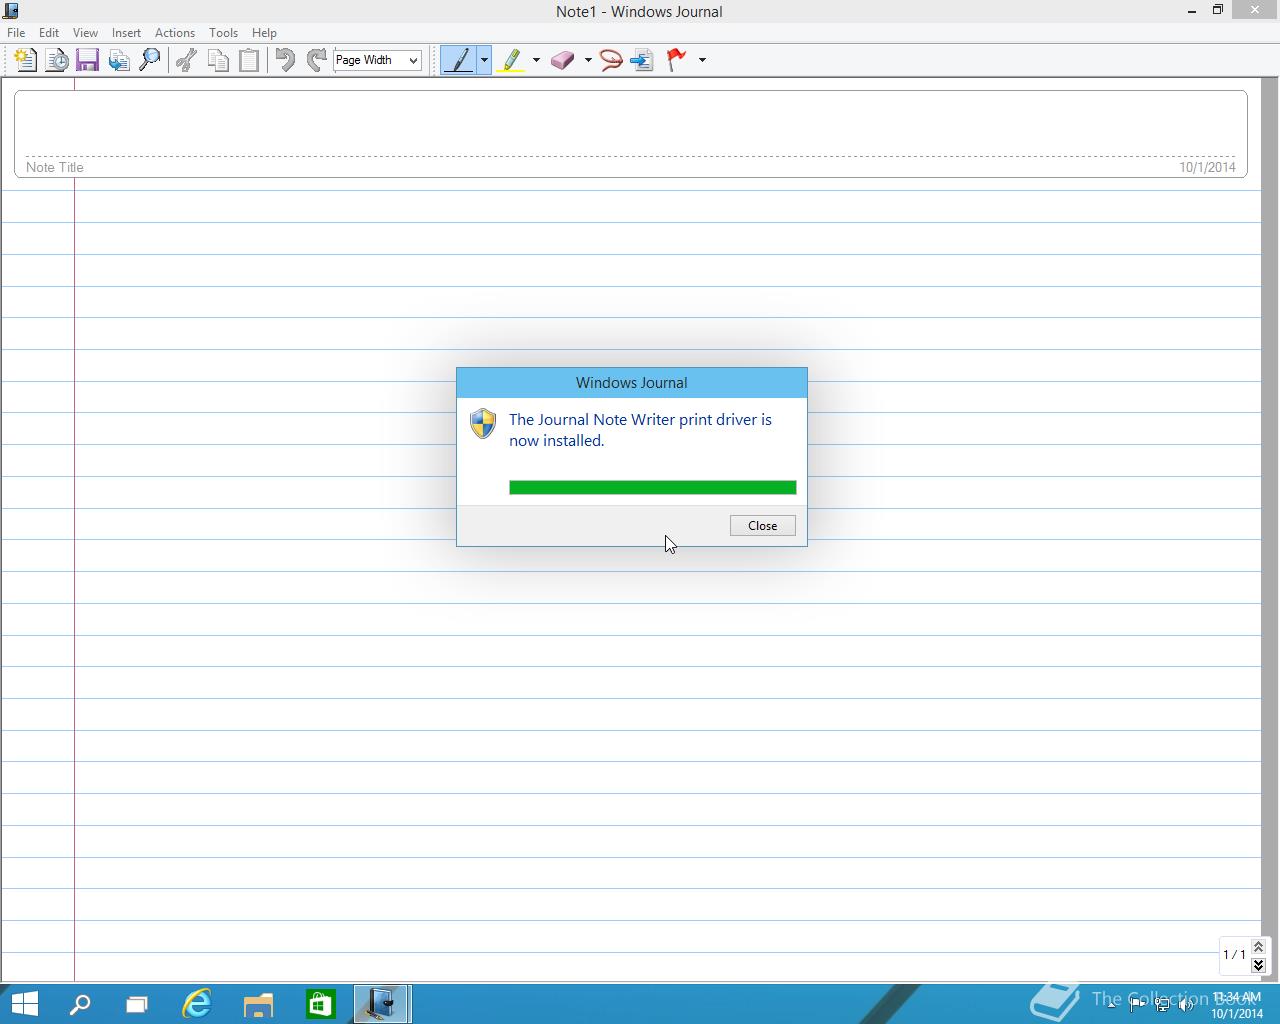Open Task View on the taskbar

(x=137, y=1004)
